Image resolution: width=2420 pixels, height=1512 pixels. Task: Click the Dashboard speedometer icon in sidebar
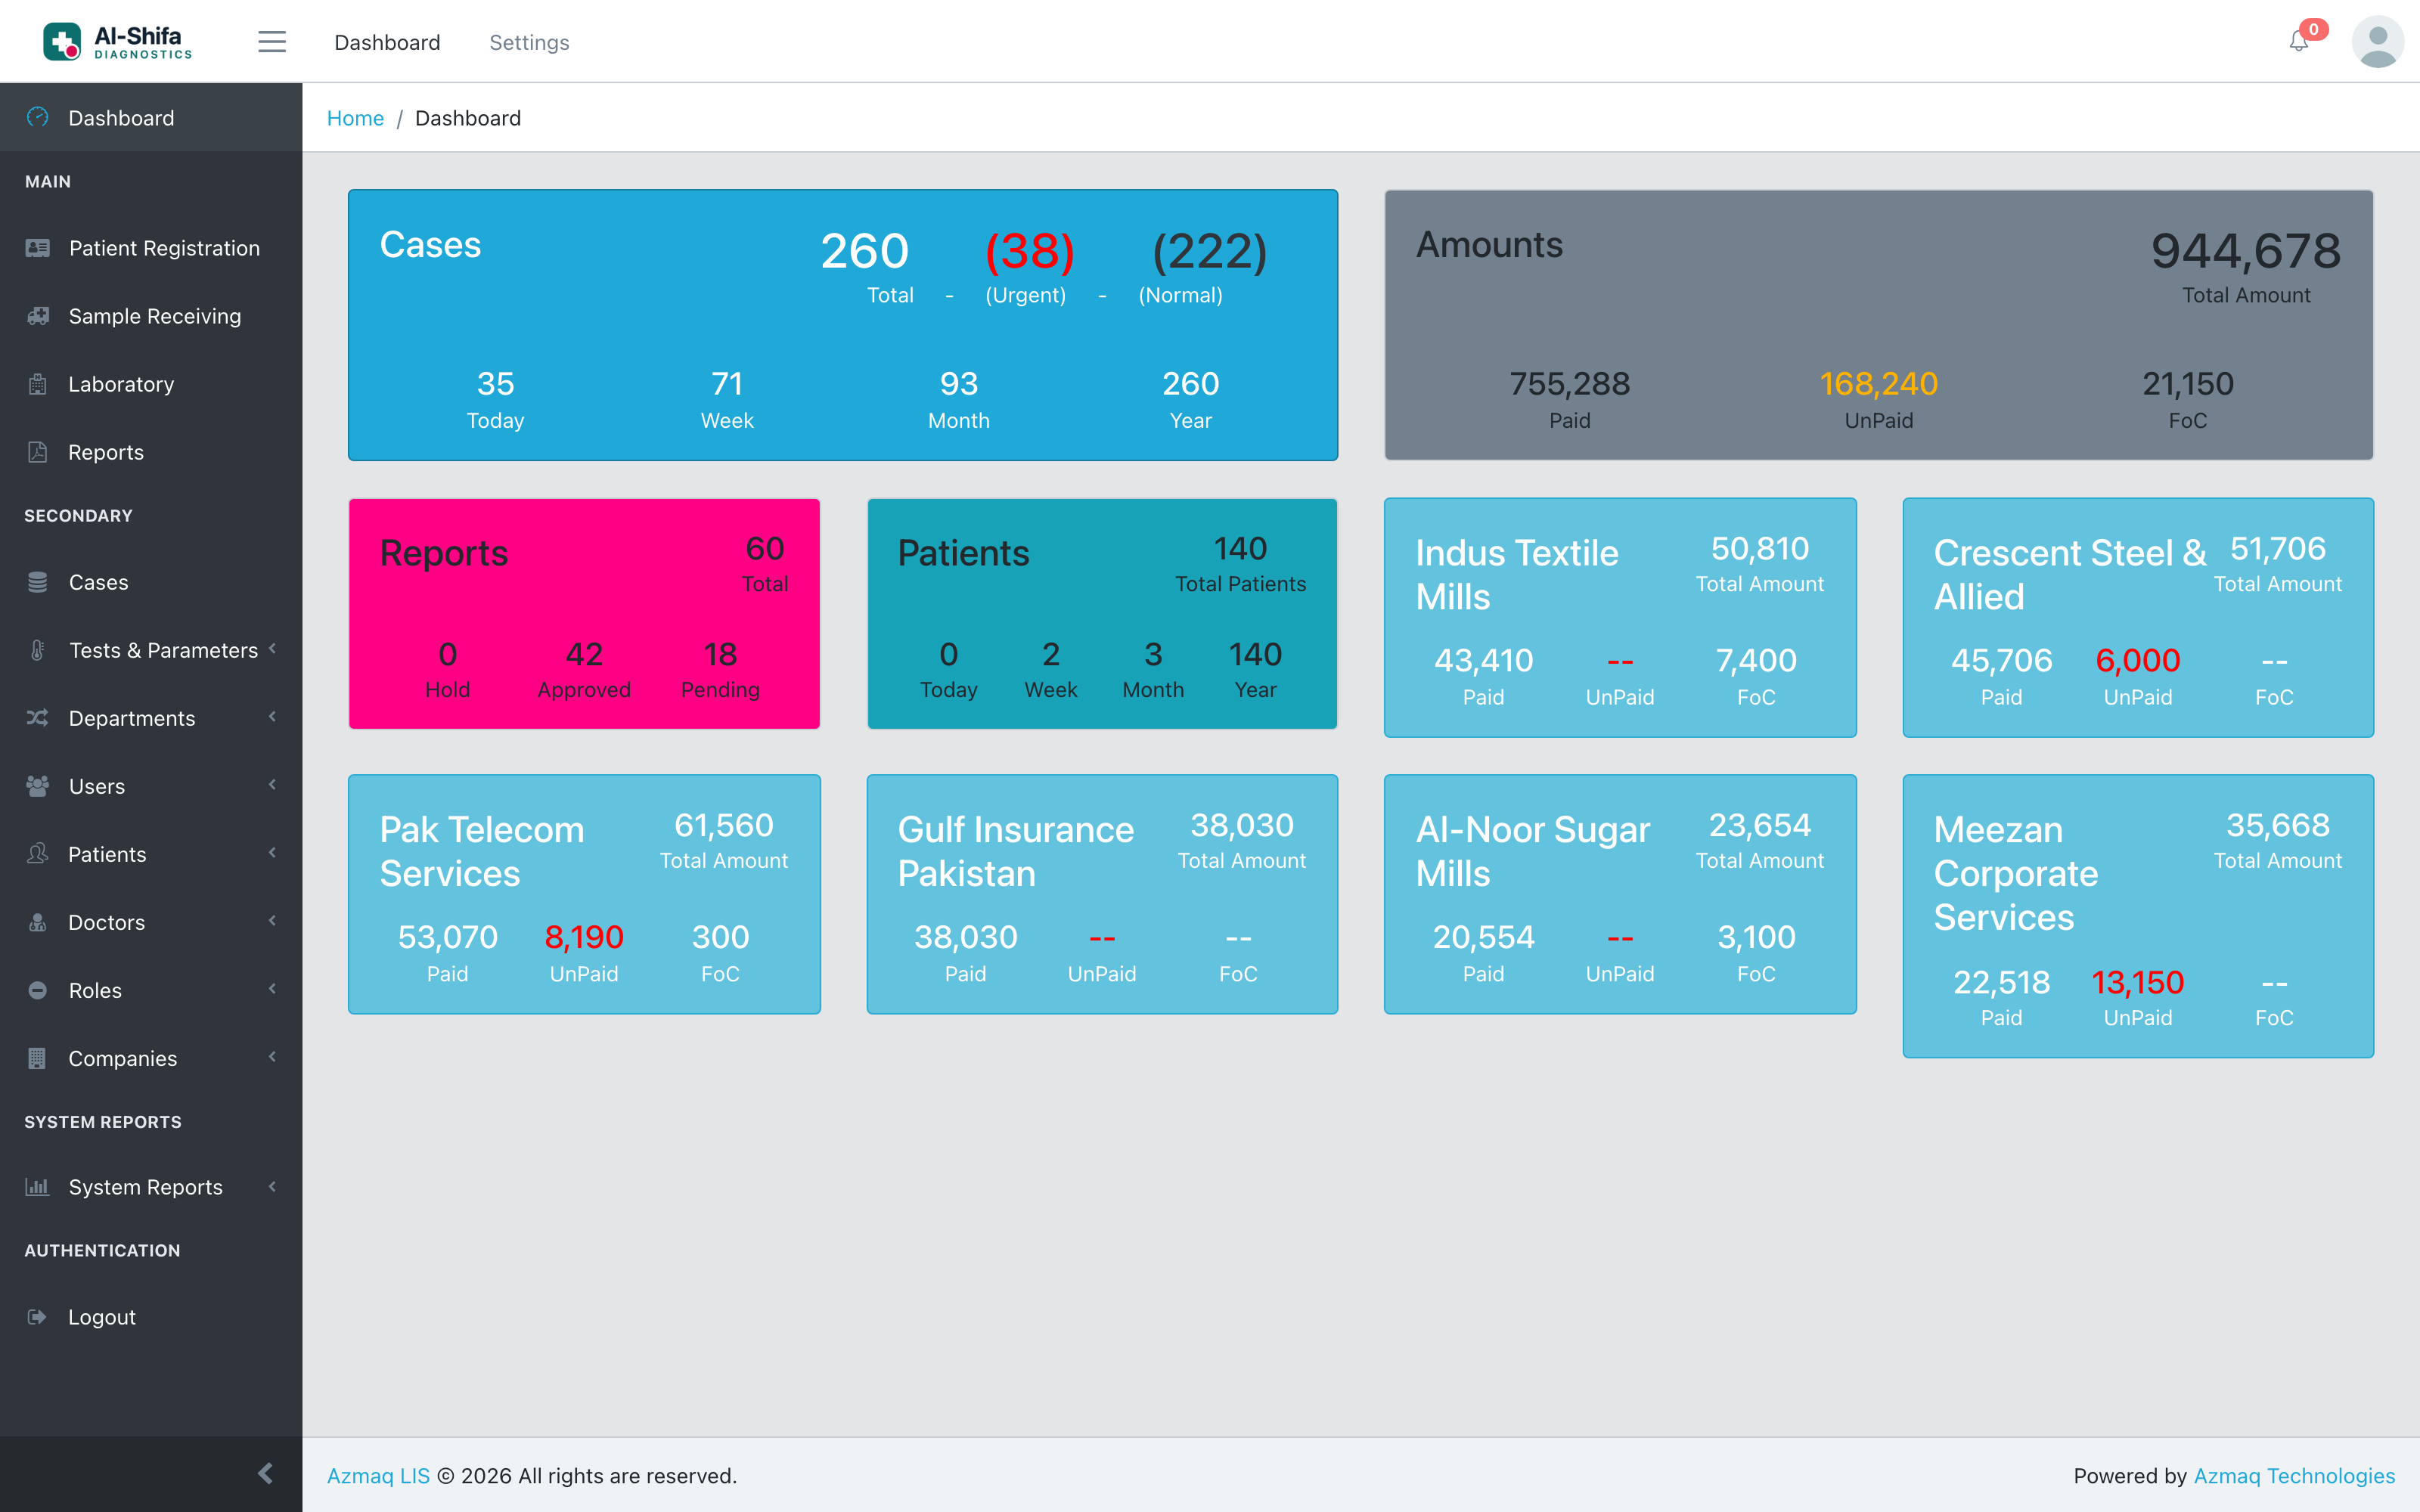(x=37, y=117)
